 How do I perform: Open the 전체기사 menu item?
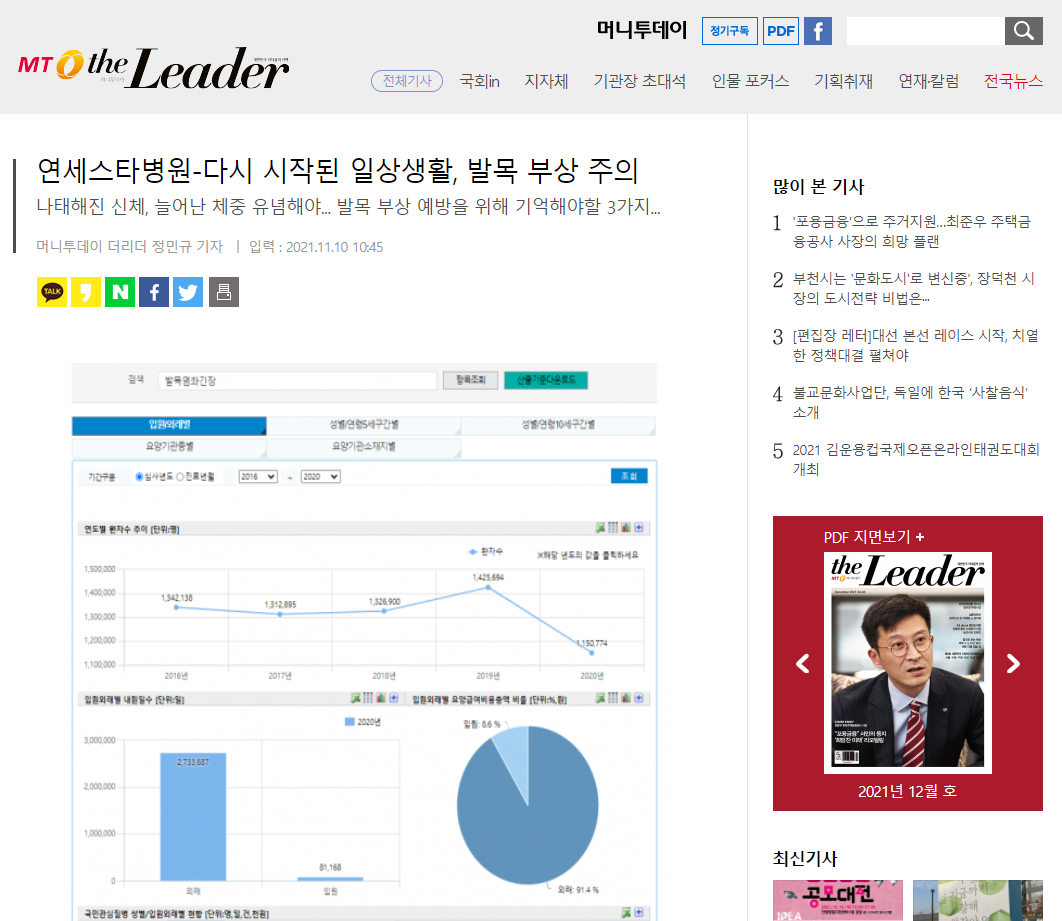407,81
